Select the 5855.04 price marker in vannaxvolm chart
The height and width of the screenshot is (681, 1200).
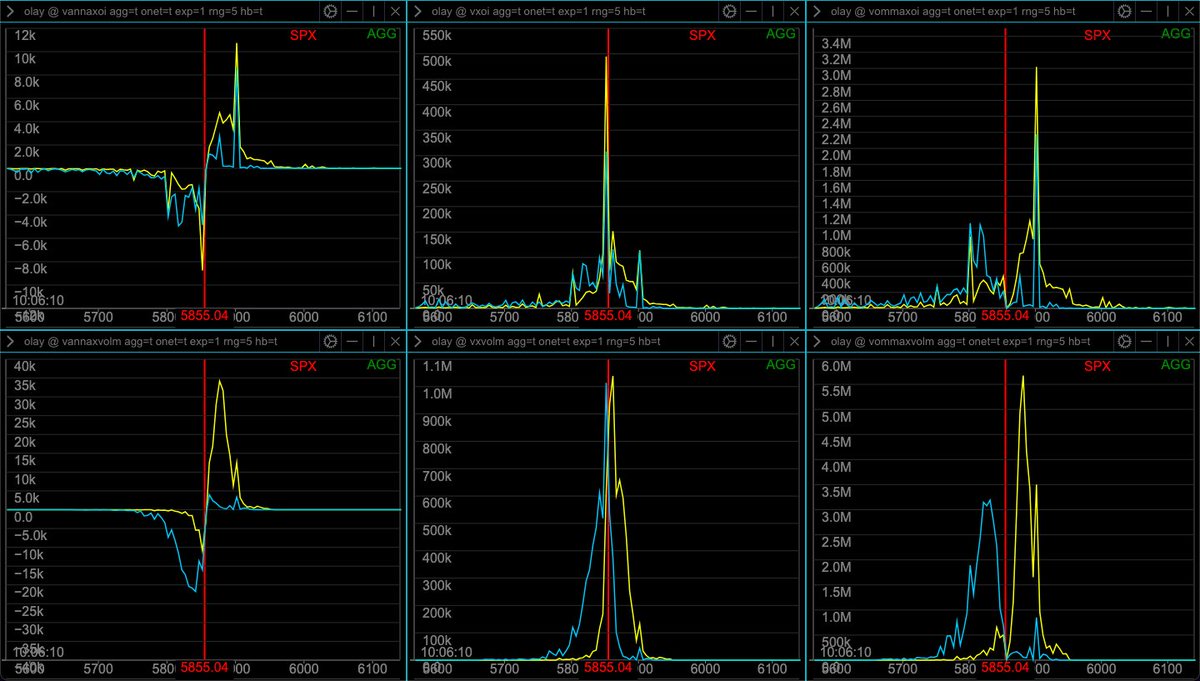coord(204,667)
